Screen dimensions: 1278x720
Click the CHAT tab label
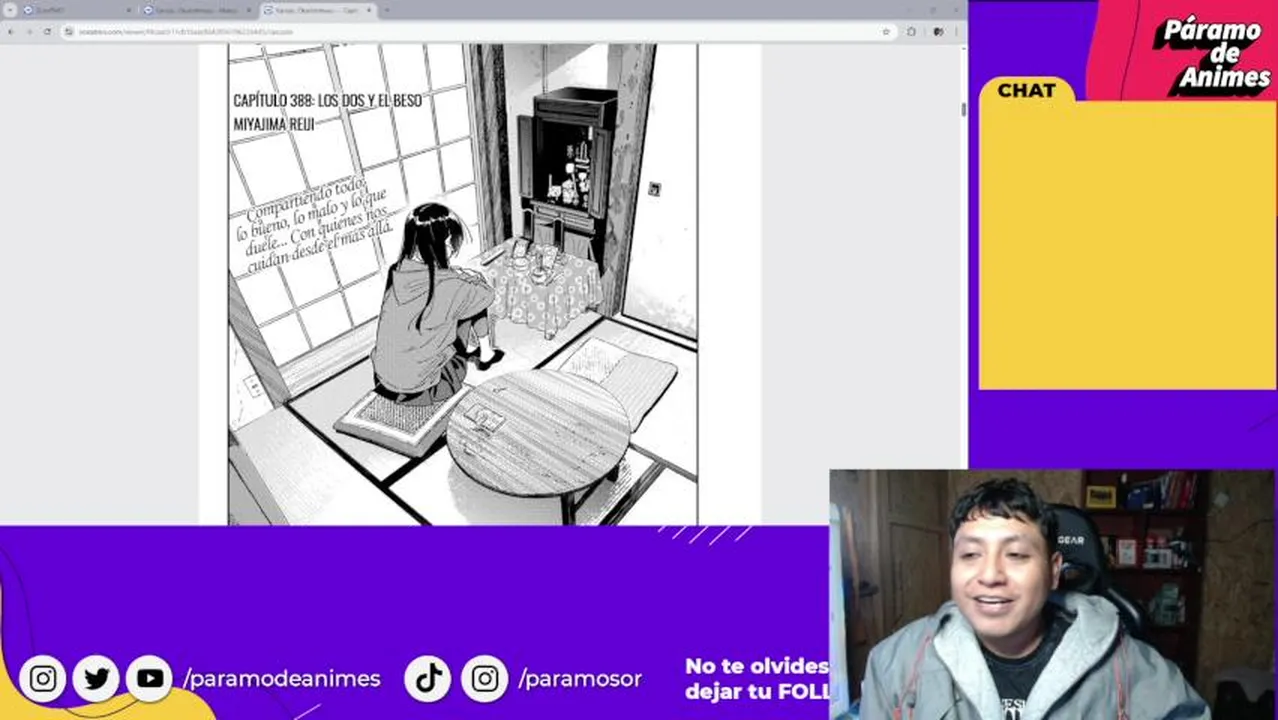pos(1027,90)
